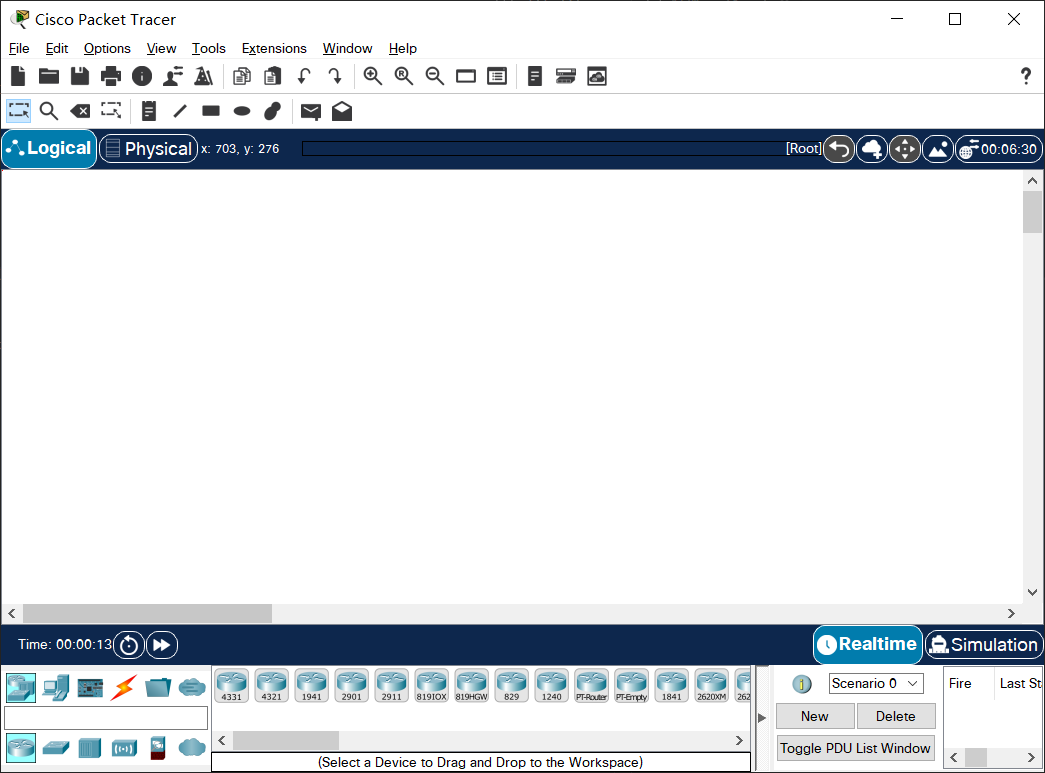This screenshot has width=1045, height=773.
Task: Draw an ellipse shape
Action: pyautogui.click(x=242, y=111)
